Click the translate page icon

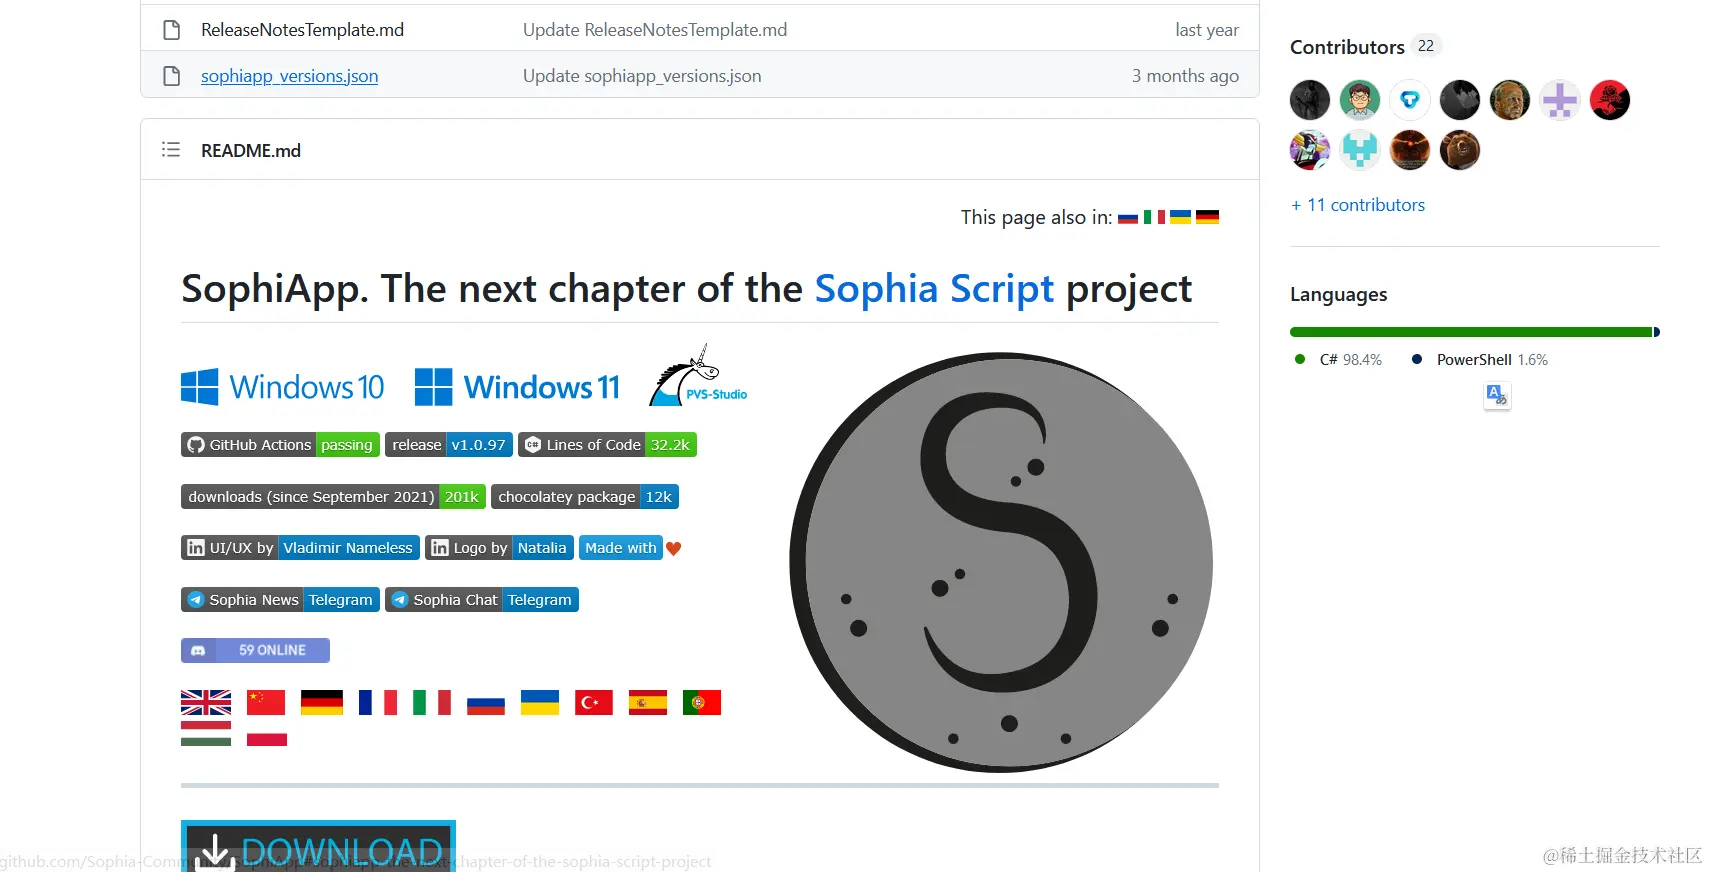[x=1497, y=396]
